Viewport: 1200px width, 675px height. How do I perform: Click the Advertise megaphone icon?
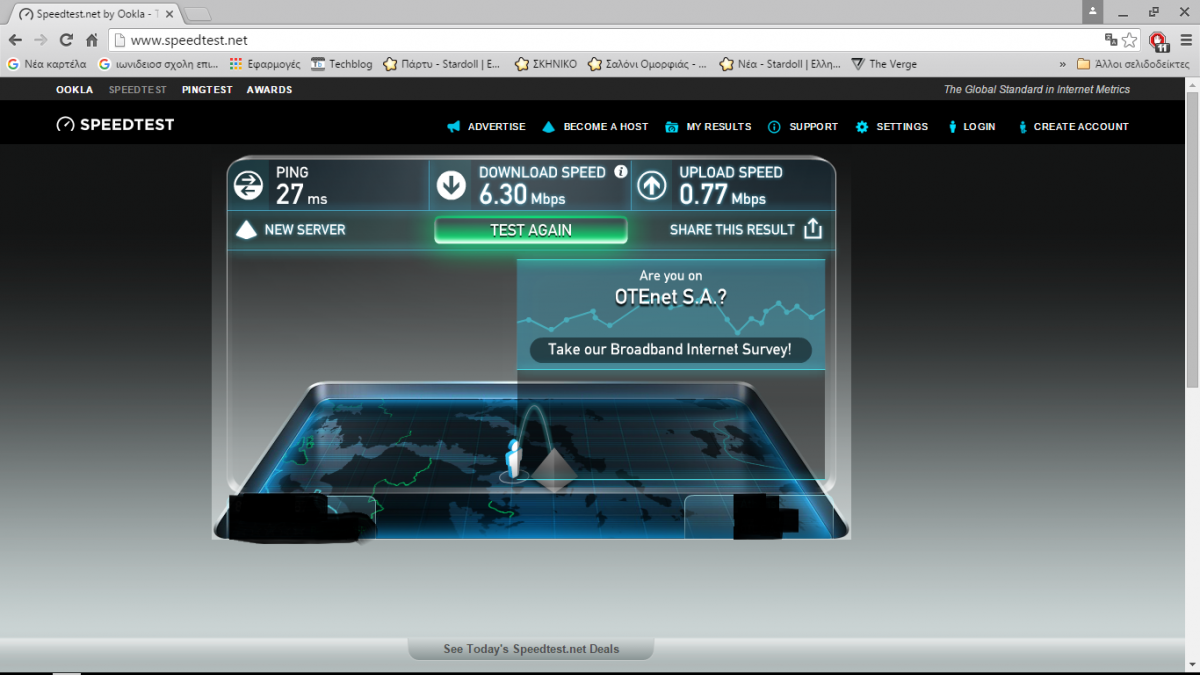(x=454, y=127)
